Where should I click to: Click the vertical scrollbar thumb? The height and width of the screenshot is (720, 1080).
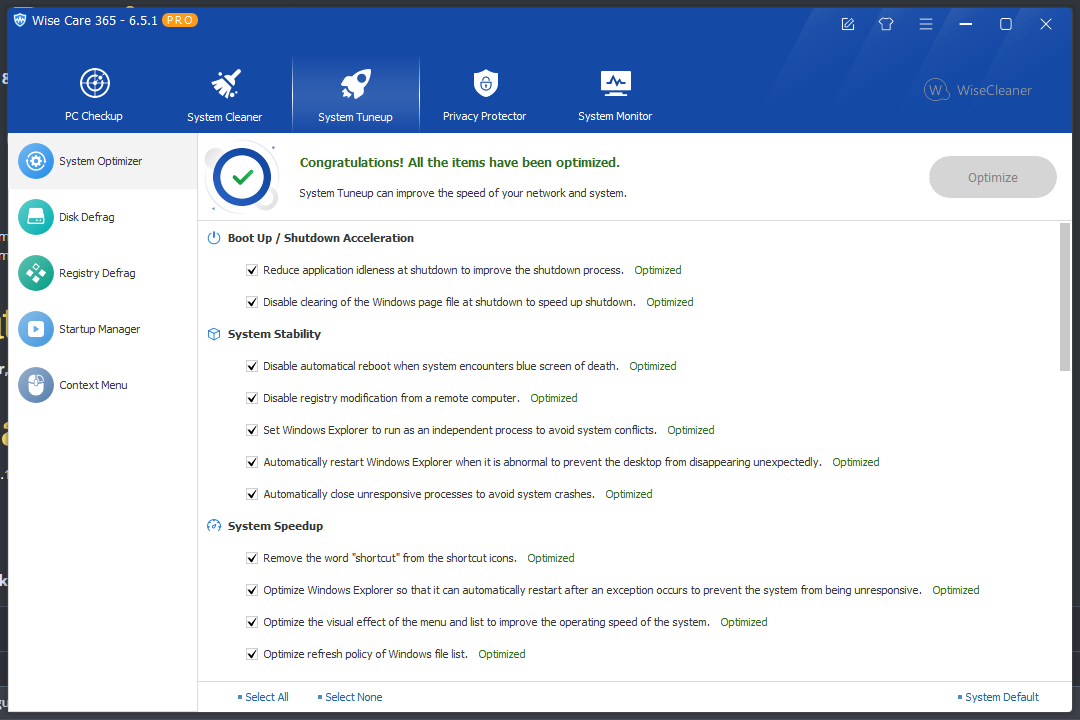1065,297
